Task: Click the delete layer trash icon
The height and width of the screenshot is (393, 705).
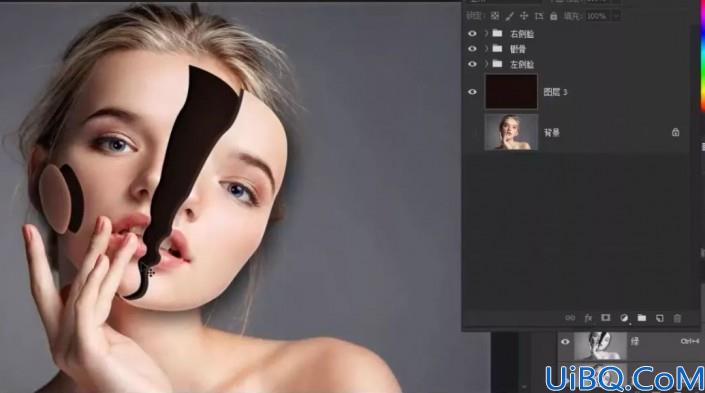Action: pyautogui.click(x=677, y=318)
